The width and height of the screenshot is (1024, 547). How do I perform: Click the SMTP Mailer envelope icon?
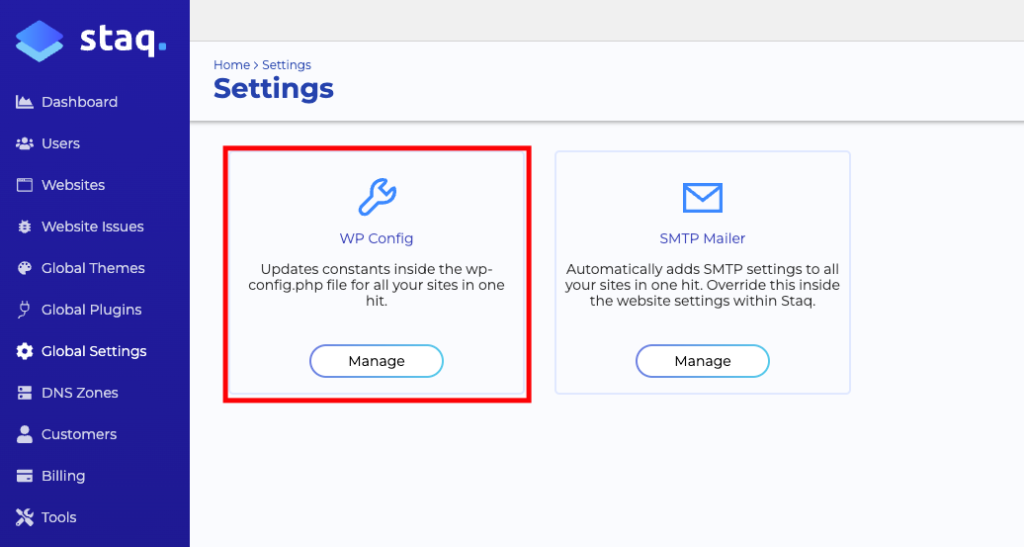point(702,197)
